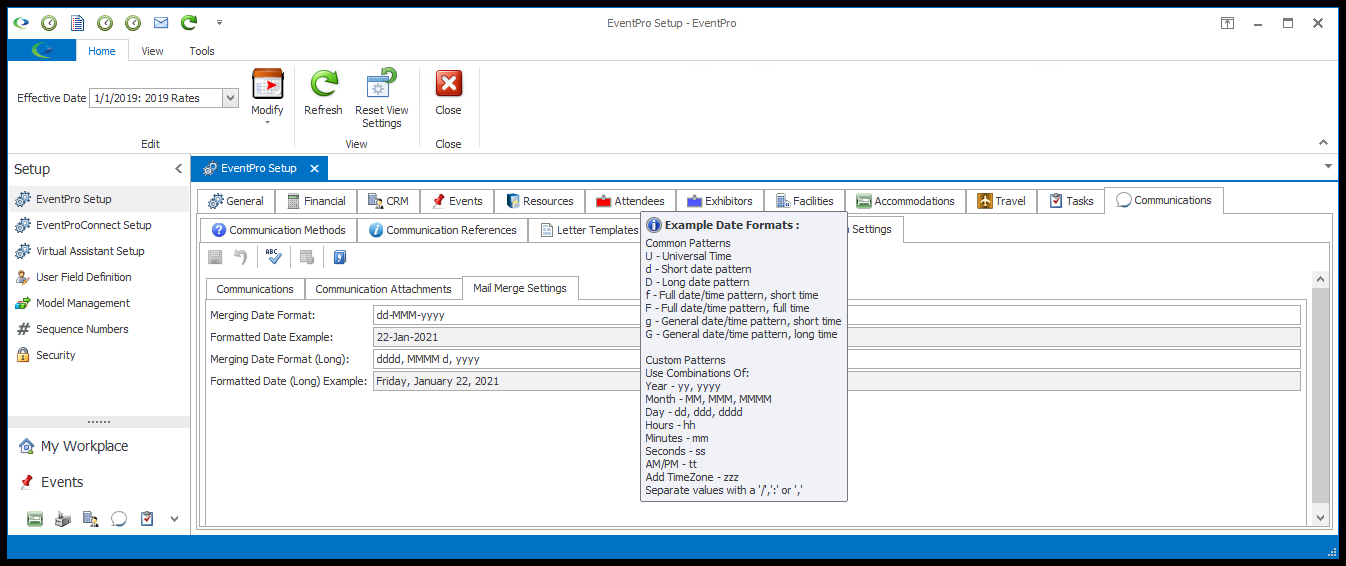Select the Communications setup tab
The height and width of the screenshot is (566, 1346).
[1163, 200]
